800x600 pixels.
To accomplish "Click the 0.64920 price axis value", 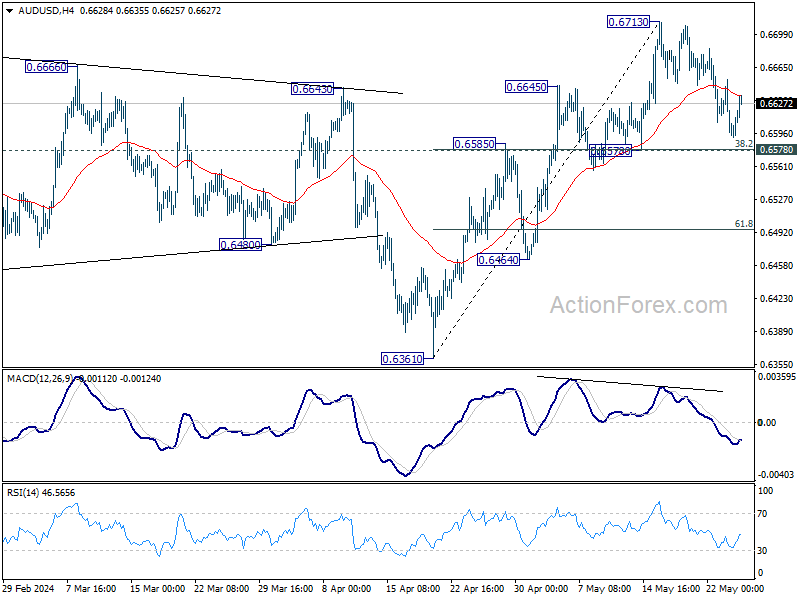I will 777,233.
